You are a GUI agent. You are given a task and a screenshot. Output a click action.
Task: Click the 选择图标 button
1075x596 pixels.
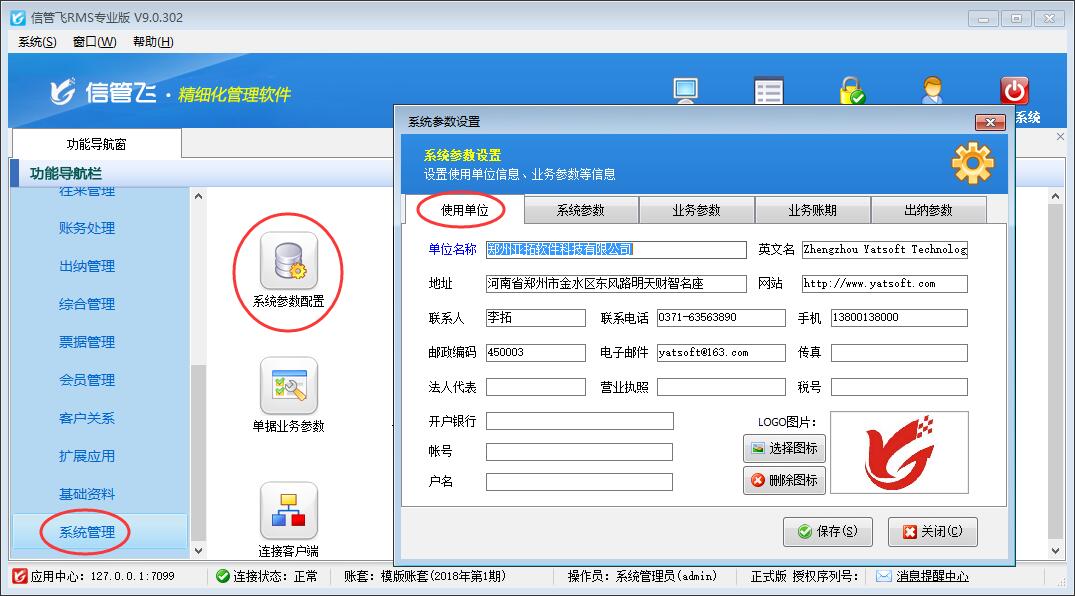coord(784,448)
